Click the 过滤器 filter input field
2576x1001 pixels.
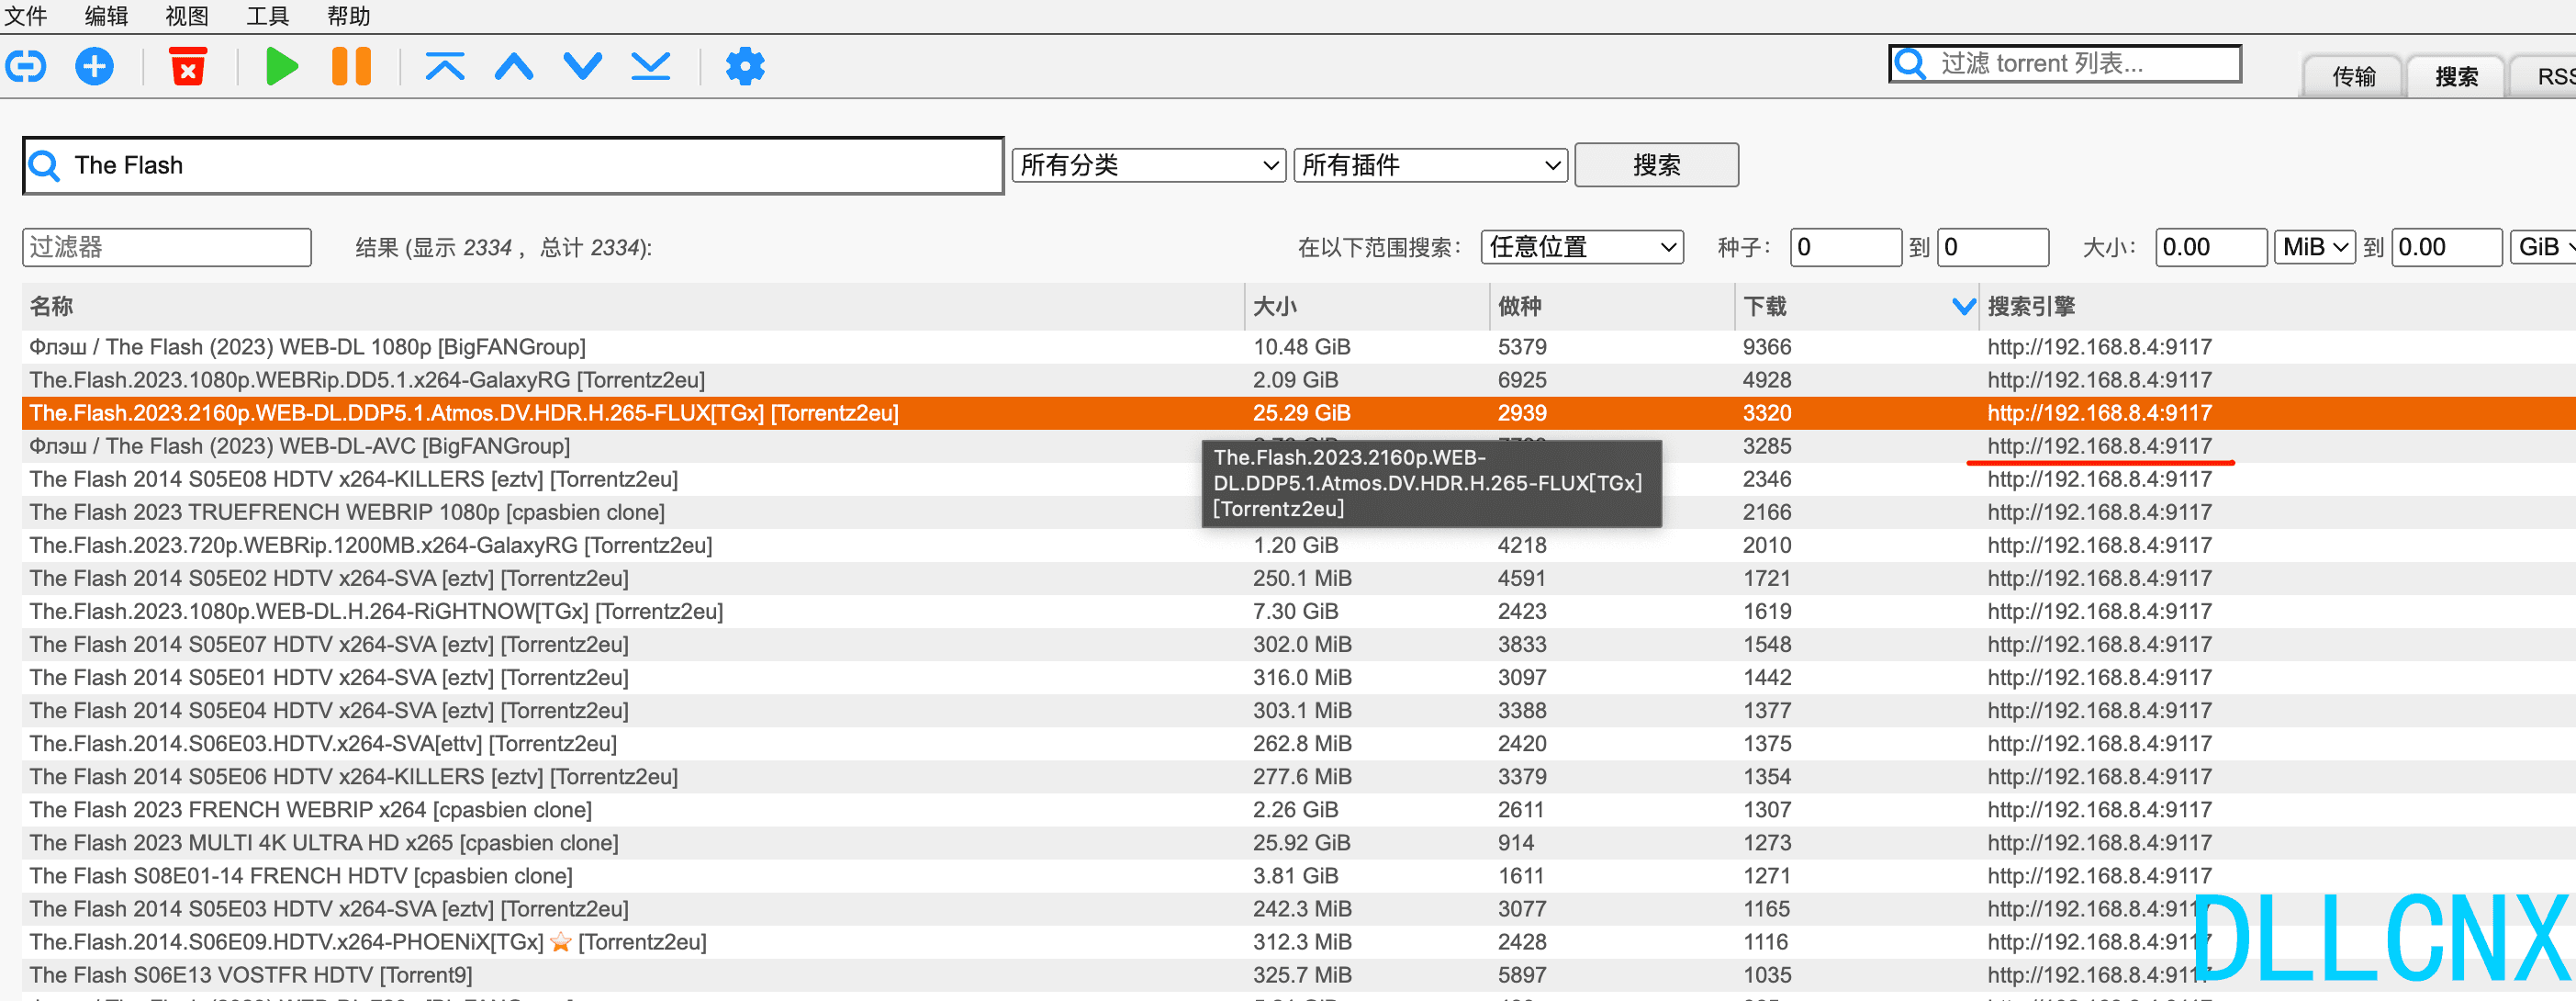tap(168, 246)
